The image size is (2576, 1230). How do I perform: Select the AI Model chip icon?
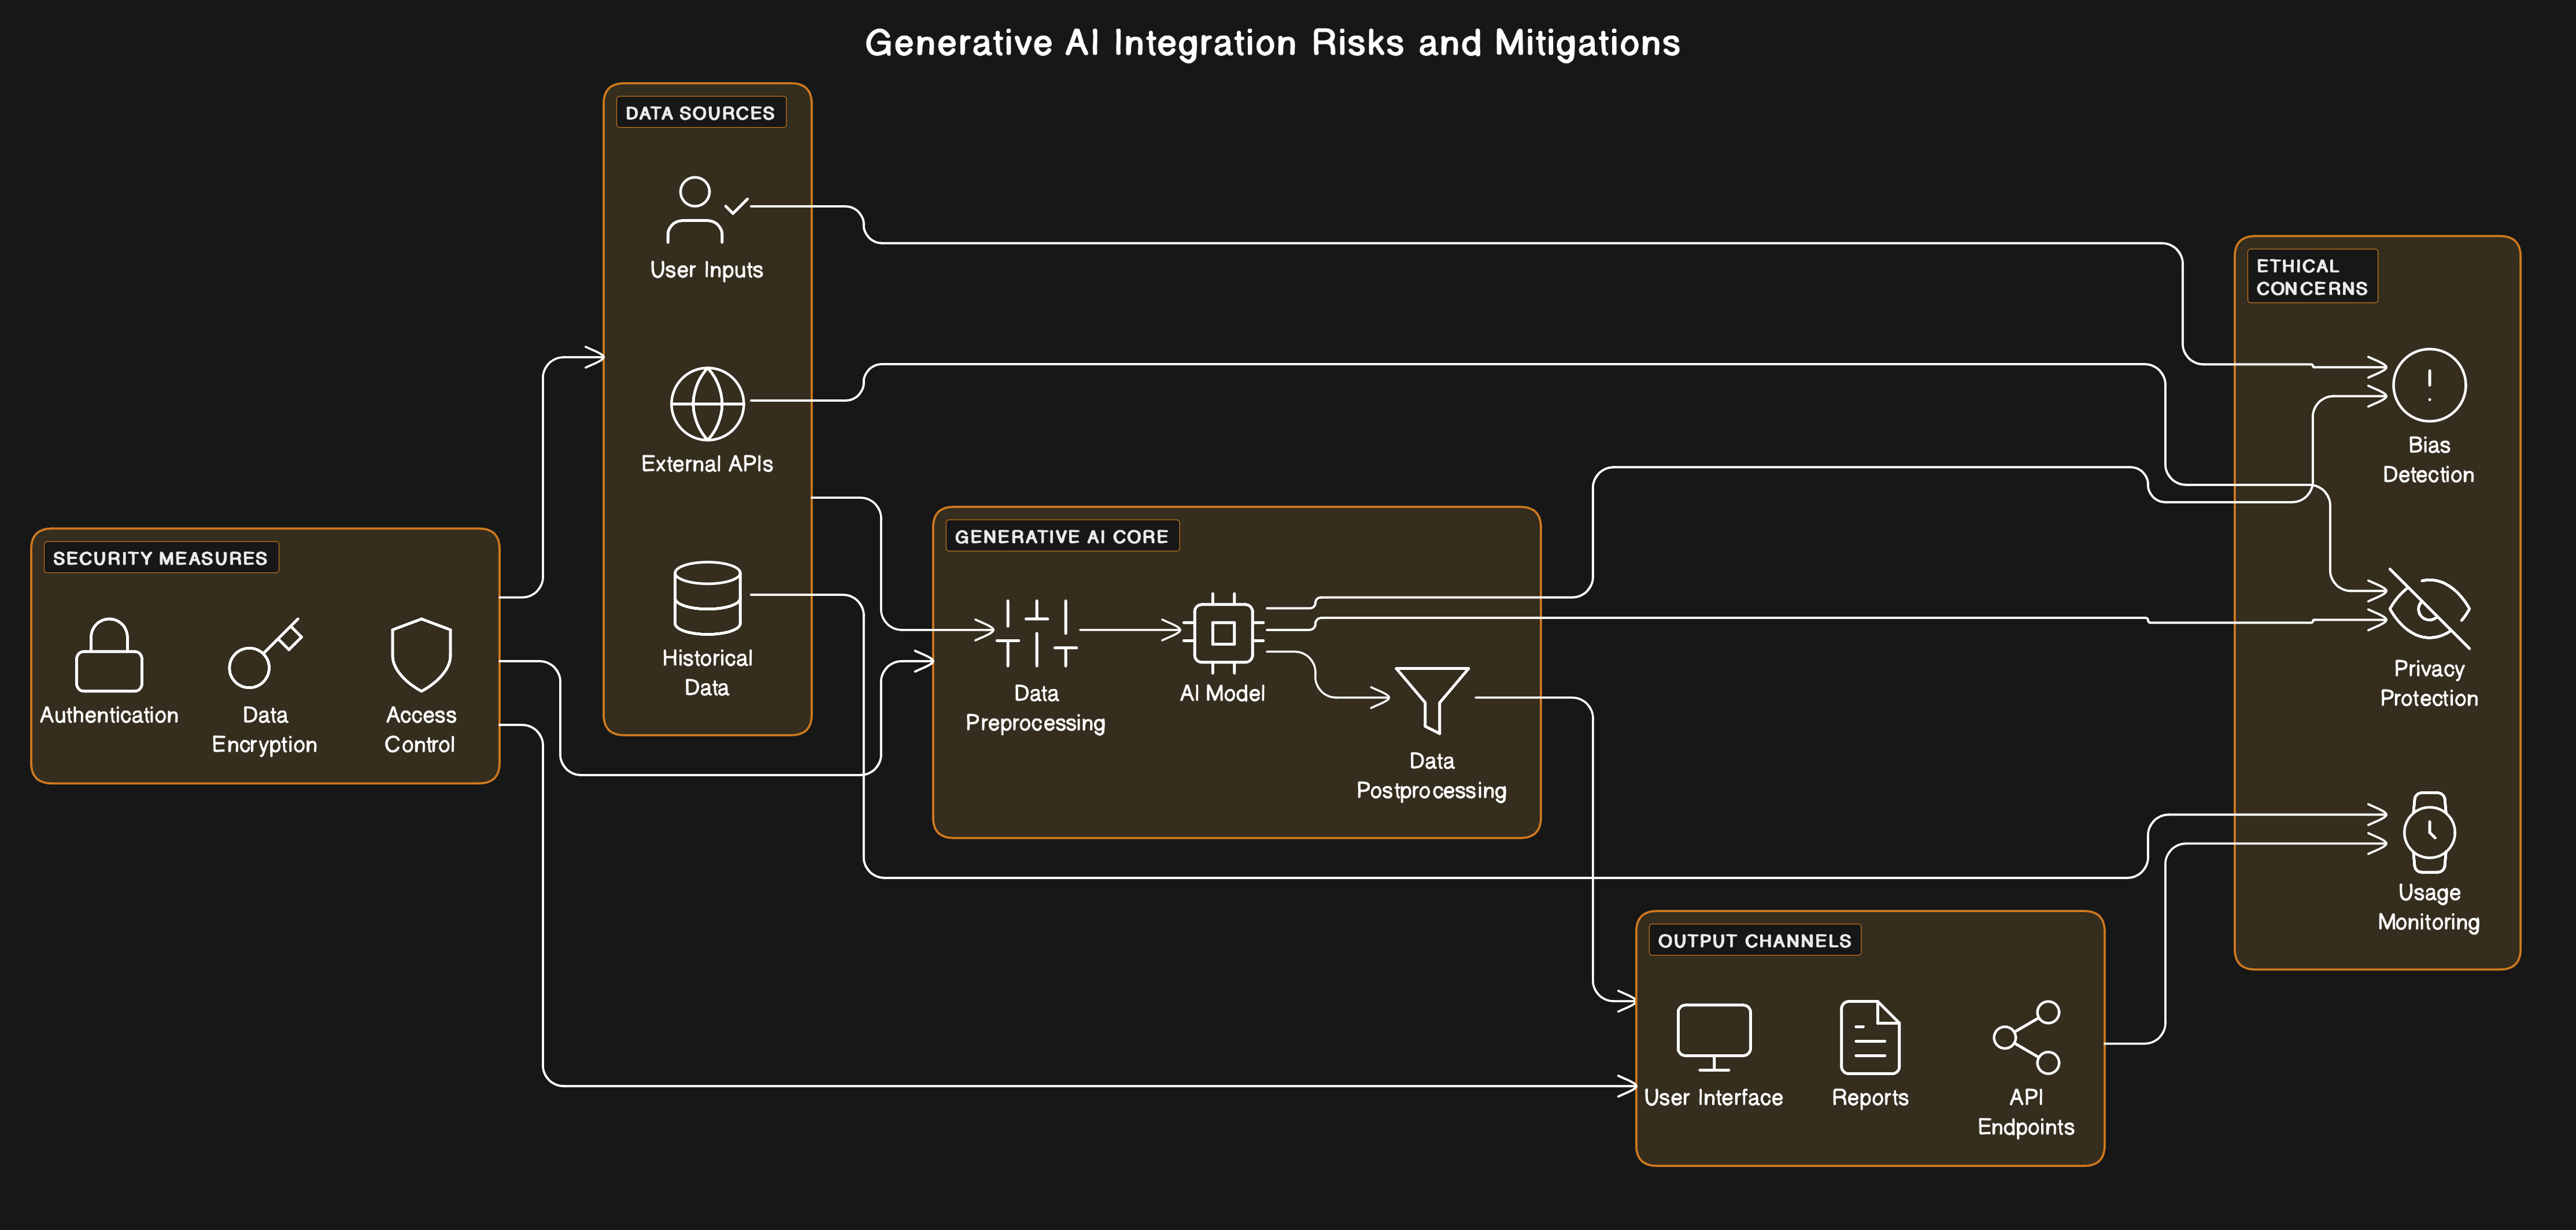pyautogui.click(x=1222, y=633)
